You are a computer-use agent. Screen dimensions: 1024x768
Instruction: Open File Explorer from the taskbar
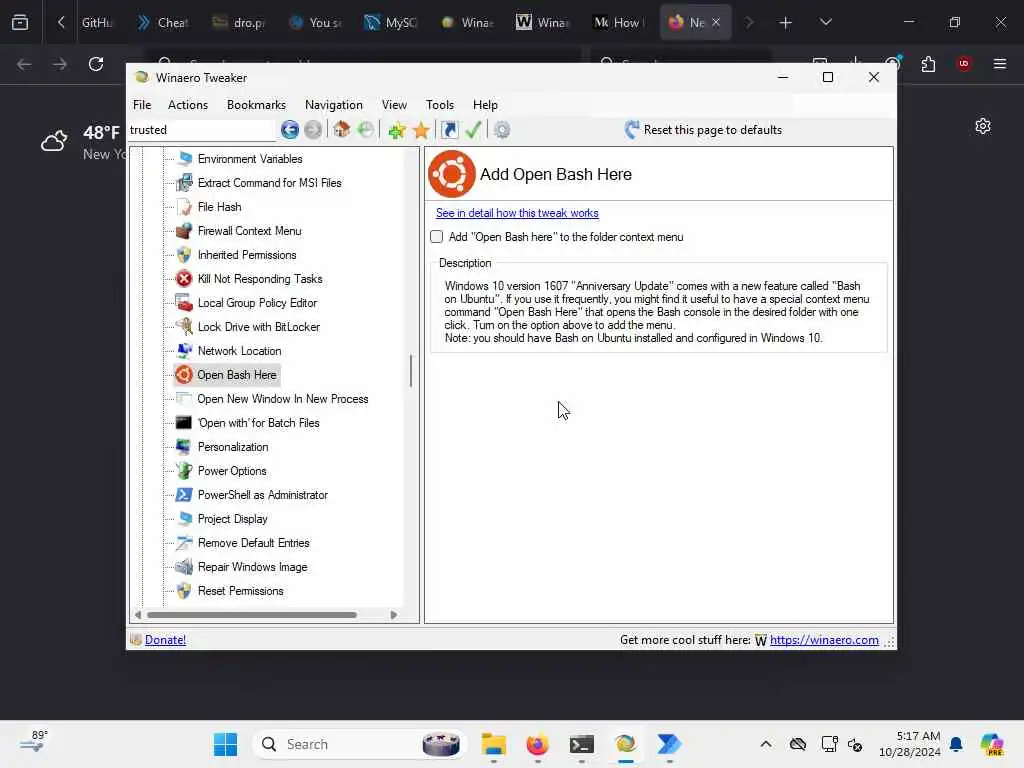click(494, 744)
